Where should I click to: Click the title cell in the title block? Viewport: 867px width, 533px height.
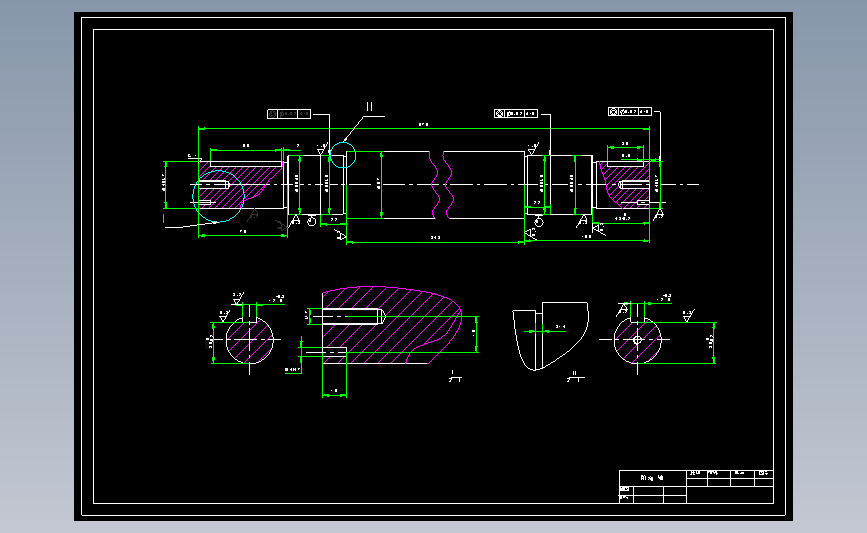pos(652,478)
